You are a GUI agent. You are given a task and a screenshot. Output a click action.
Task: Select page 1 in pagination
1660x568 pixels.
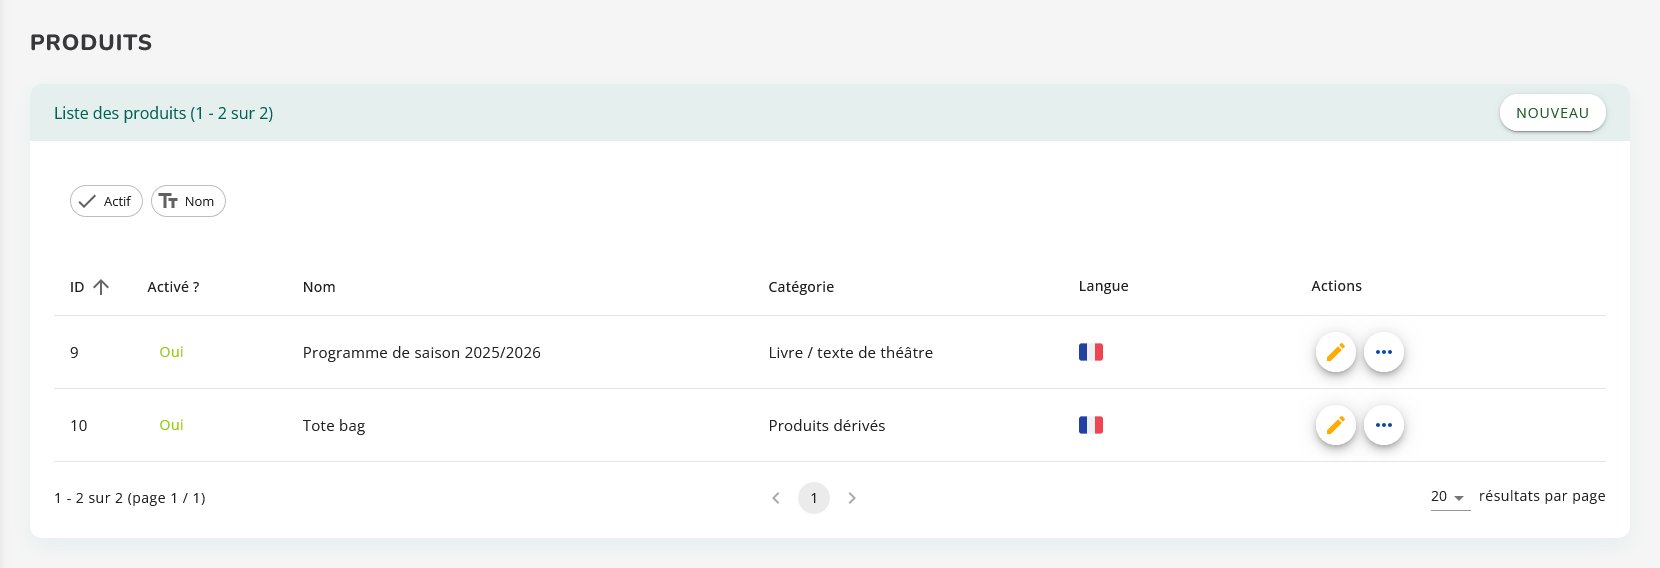click(x=814, y=498)
